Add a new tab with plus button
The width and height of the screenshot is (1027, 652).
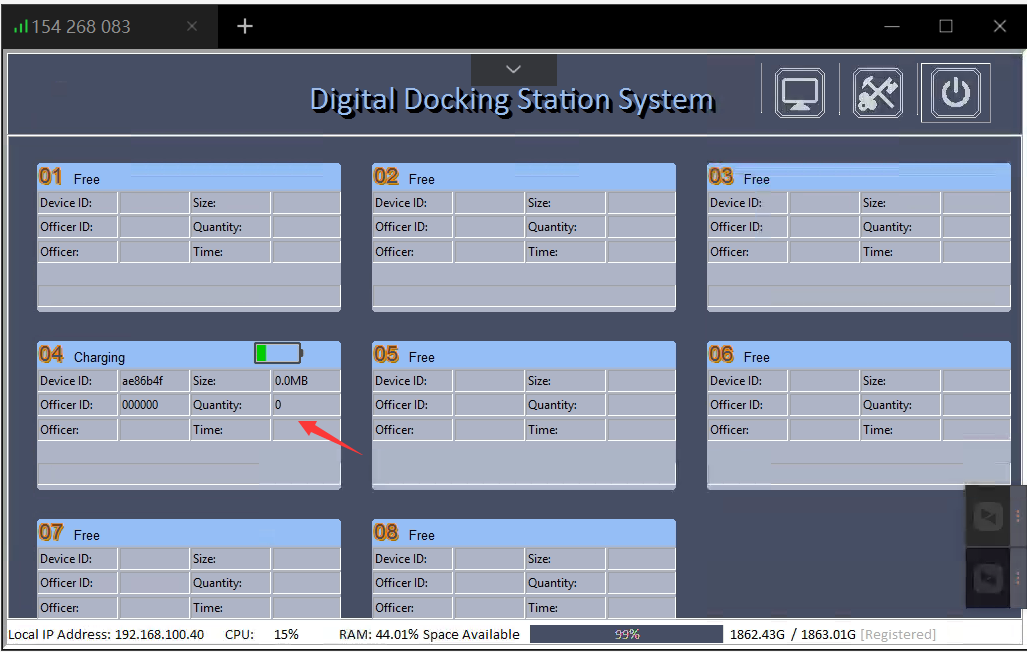tap(245, 27)
